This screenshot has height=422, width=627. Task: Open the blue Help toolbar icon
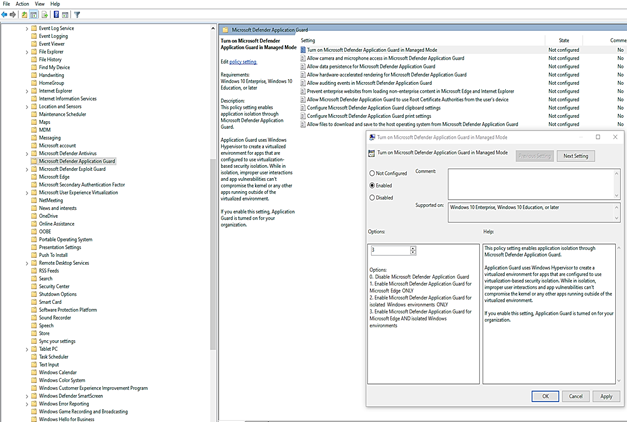point(56,15)
